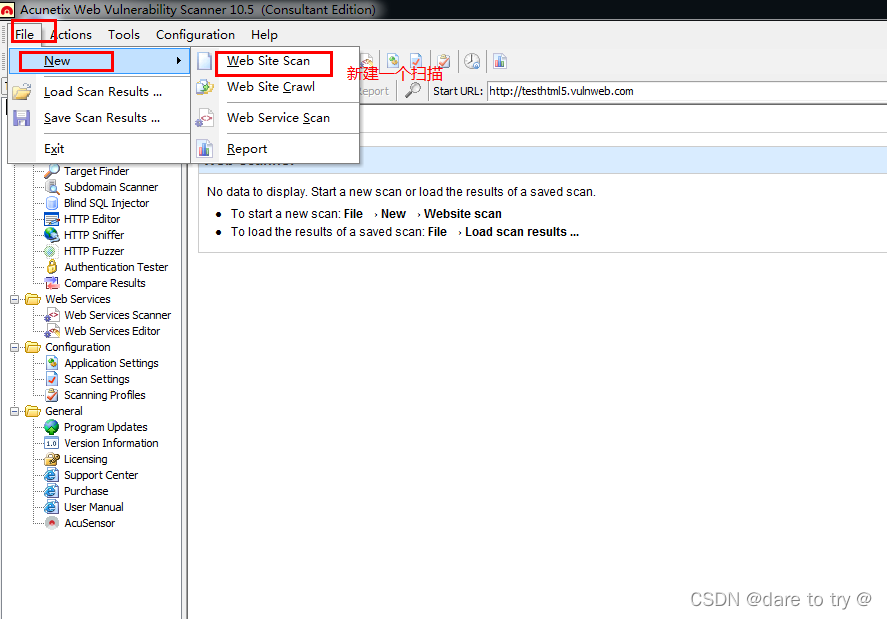Click the Program Updates globe icon
Screen dimensions: 887x619
click(x=51, y=427)
